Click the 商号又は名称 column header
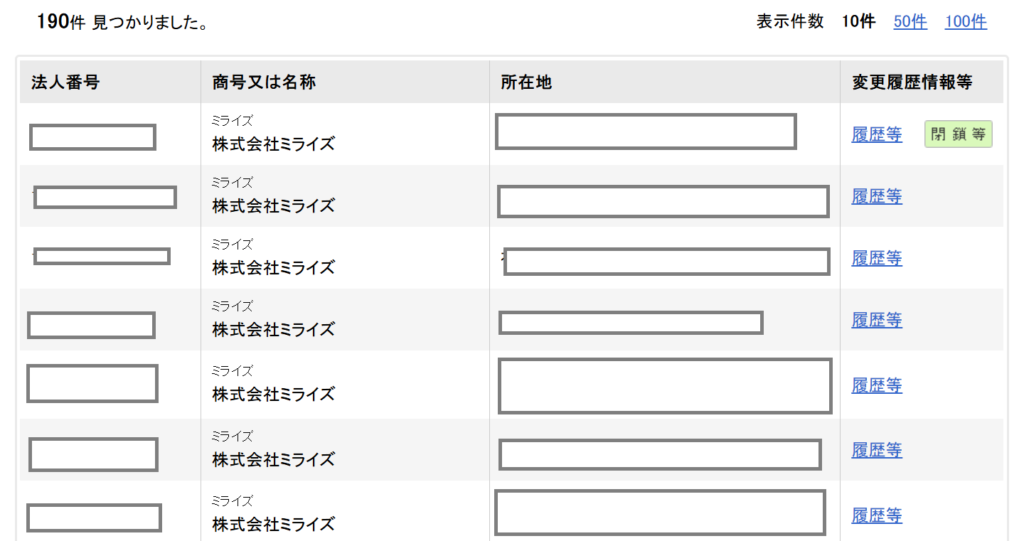 [x=264, y=82]
